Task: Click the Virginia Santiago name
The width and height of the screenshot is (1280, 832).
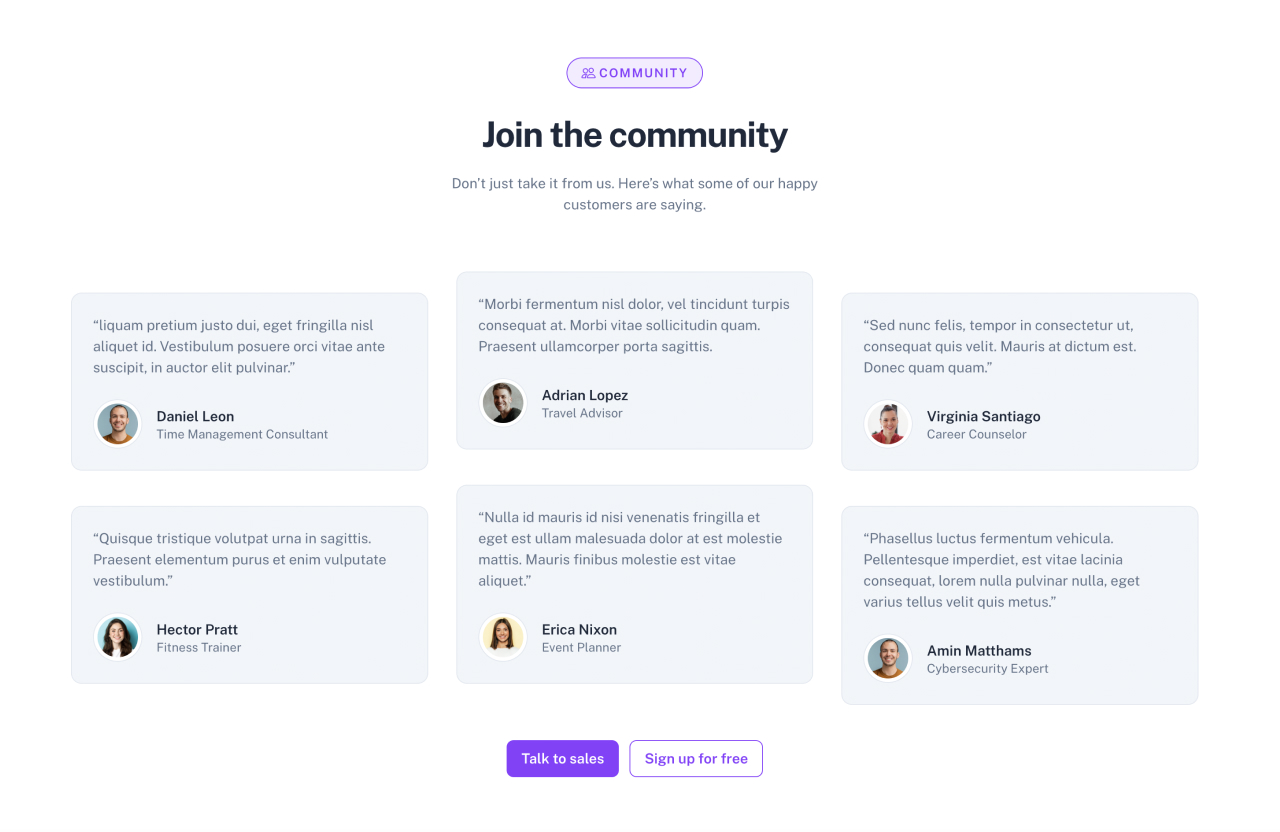Action: (983, 416)
